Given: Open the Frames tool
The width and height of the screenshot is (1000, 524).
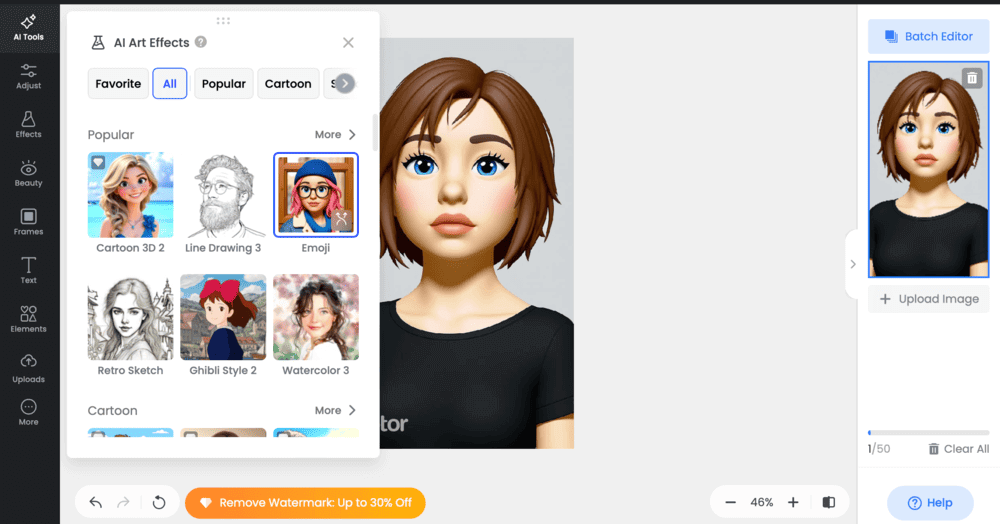Looking at the screenshot, I should pyautogui.click(x=28, y=222).
